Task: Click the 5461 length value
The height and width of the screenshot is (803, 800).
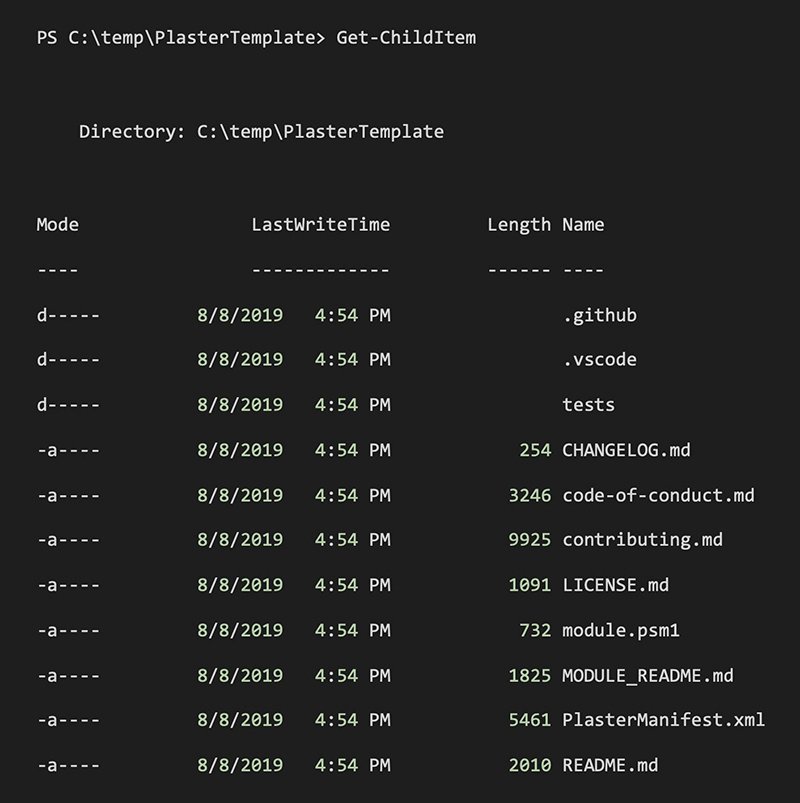Action: coord(529,720)
